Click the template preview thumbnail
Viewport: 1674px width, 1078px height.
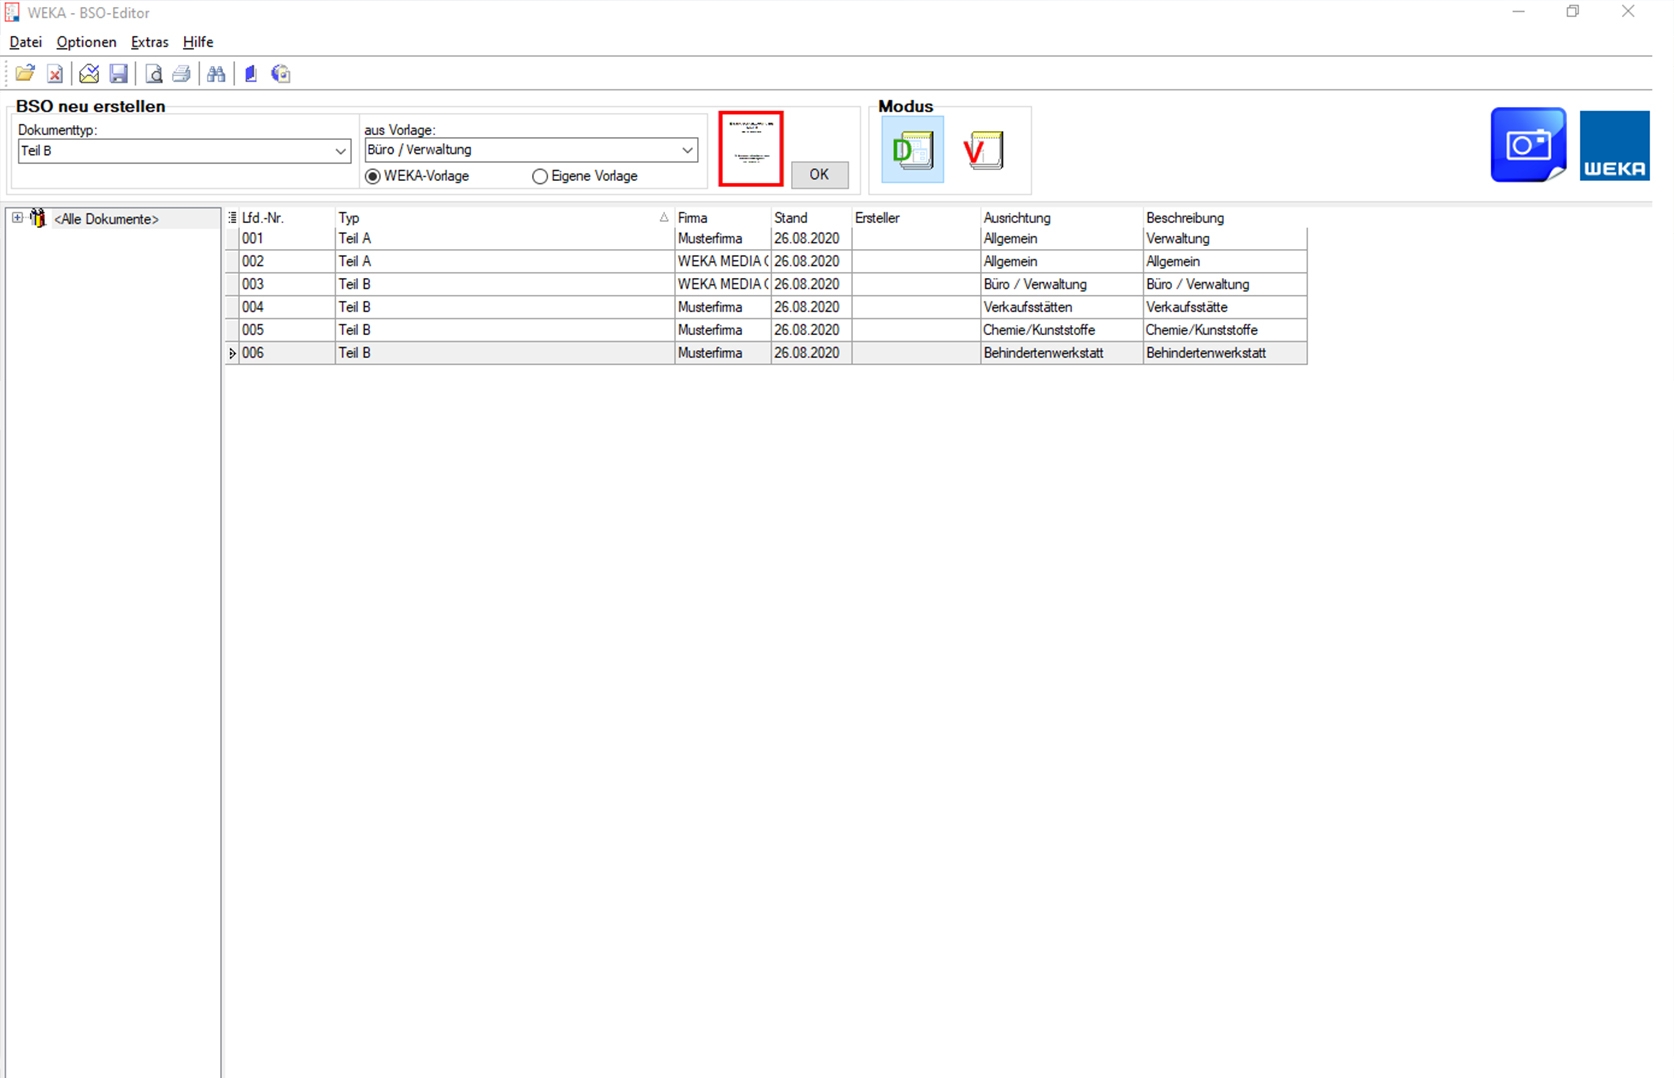[751, 148]
